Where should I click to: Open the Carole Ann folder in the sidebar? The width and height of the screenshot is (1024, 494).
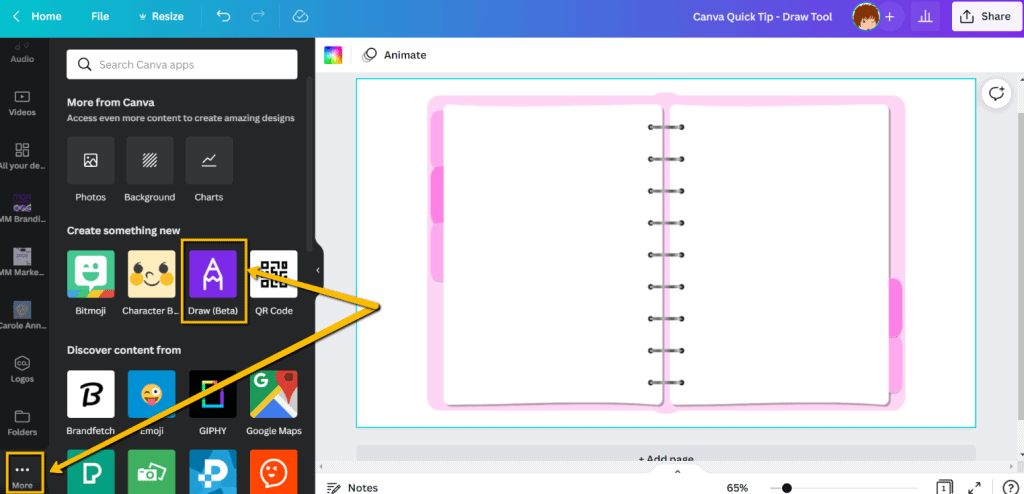(22, 316)
